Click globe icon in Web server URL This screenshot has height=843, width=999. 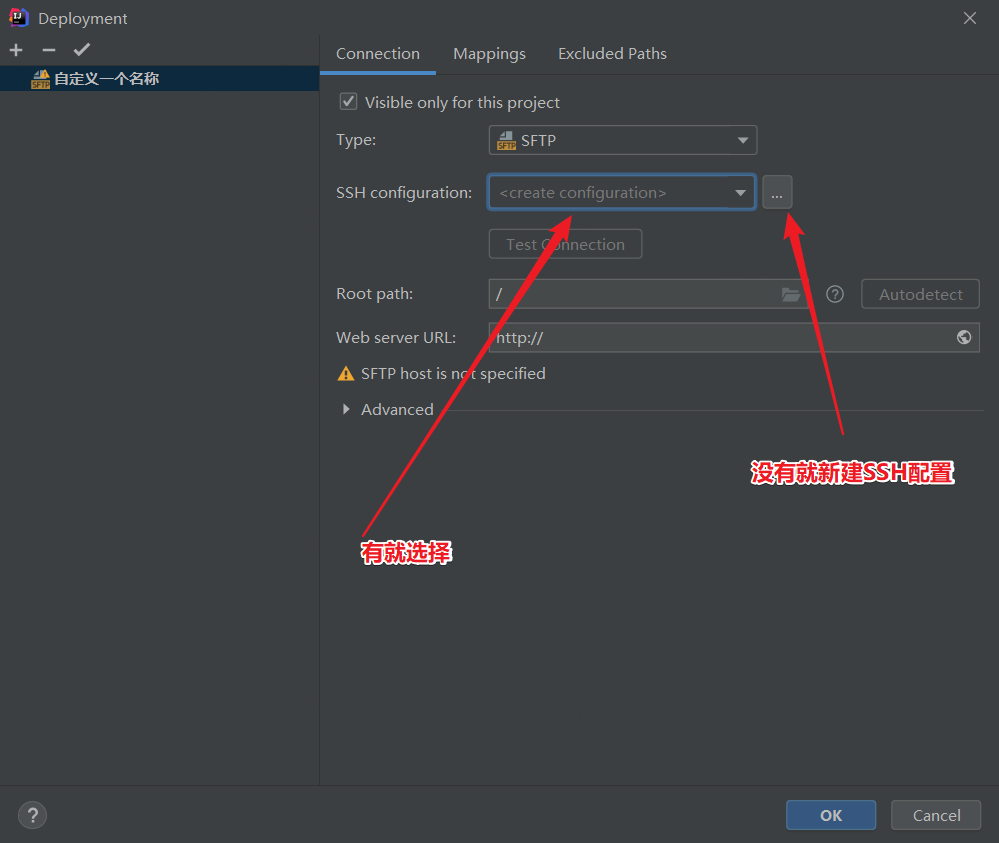(x=964, y=338)
